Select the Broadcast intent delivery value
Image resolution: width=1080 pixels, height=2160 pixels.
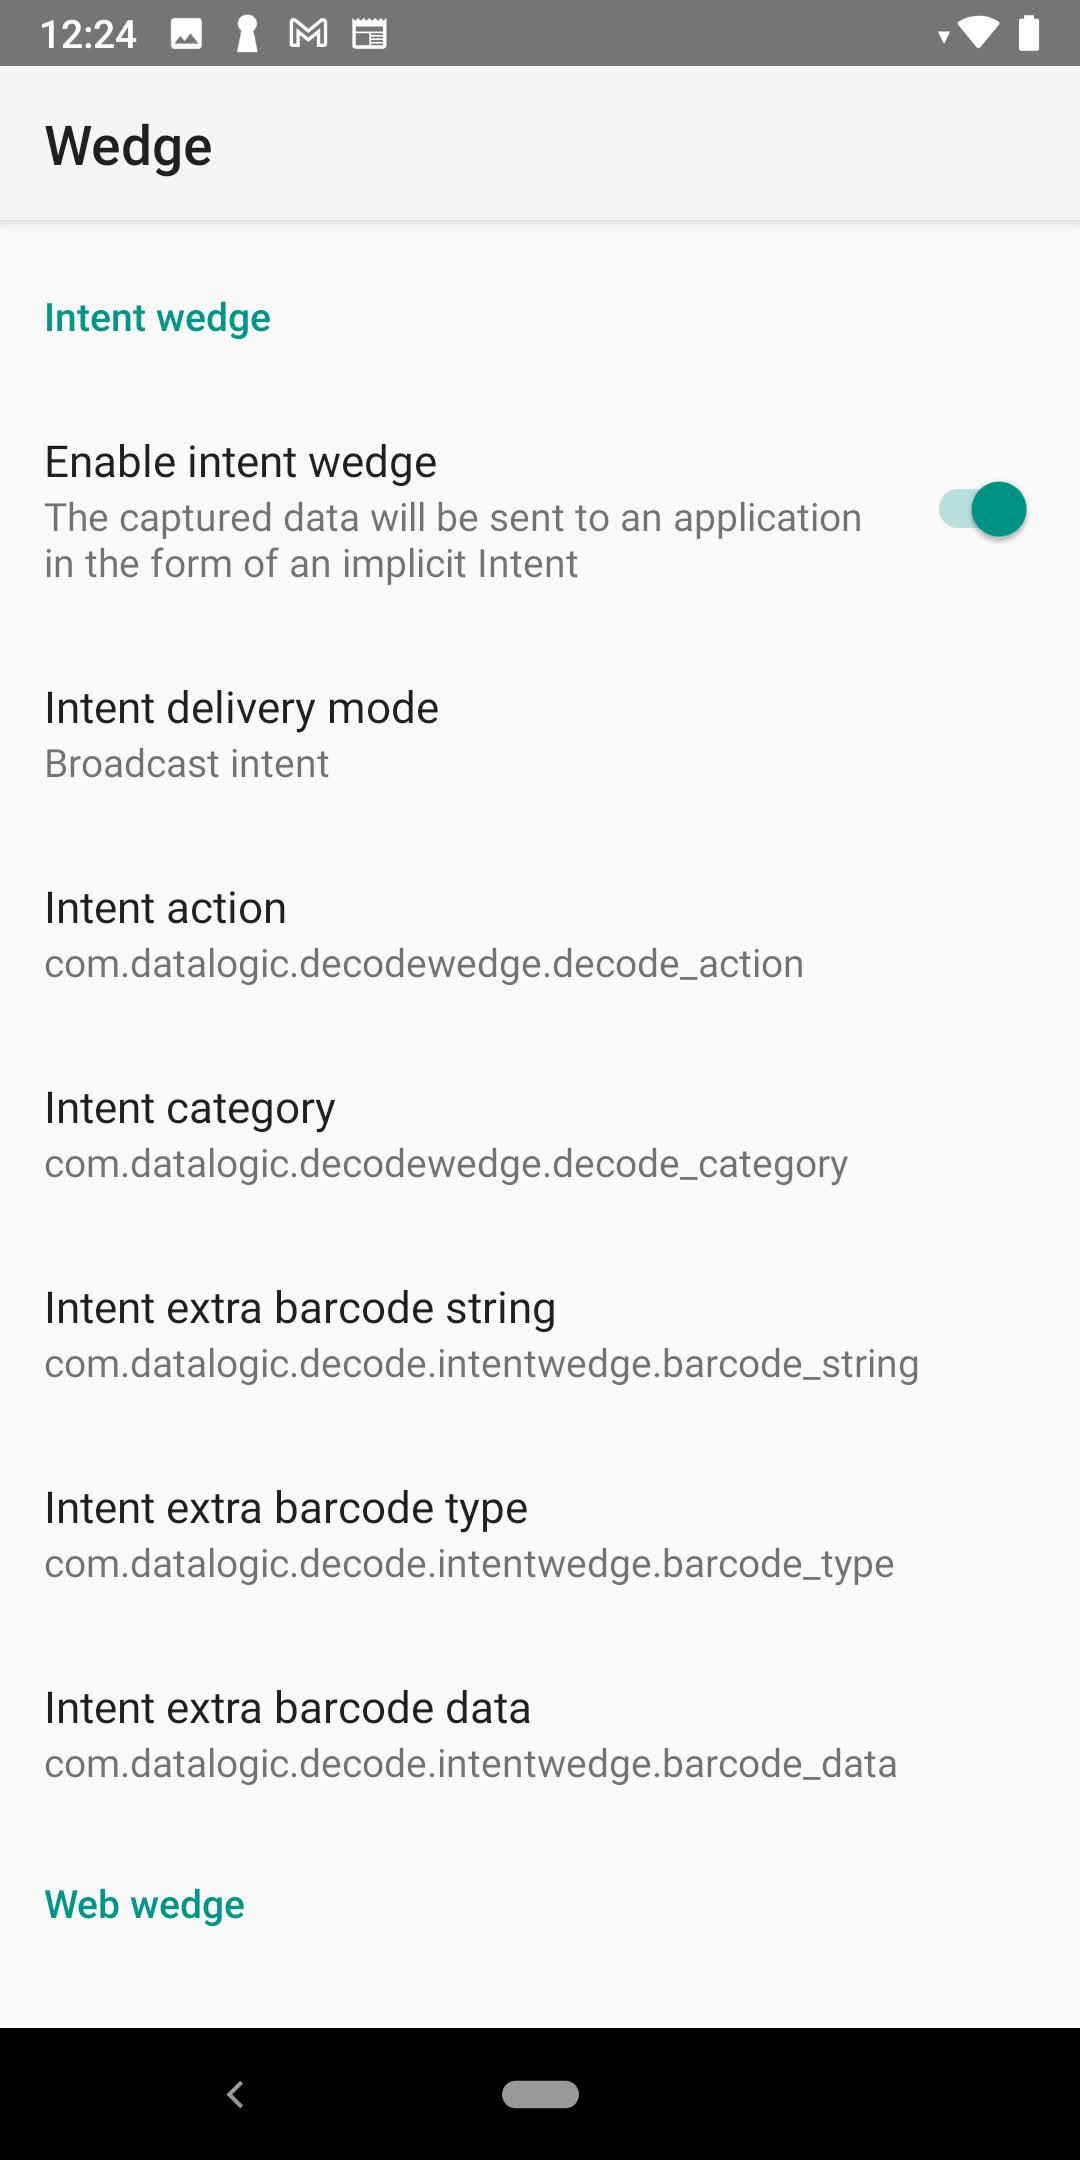(x=187, y=764)
